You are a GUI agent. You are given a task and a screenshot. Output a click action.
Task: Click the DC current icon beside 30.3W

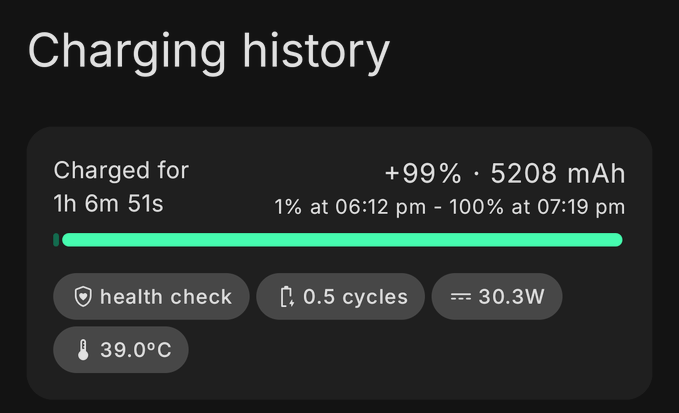click(x=460, y=297)
